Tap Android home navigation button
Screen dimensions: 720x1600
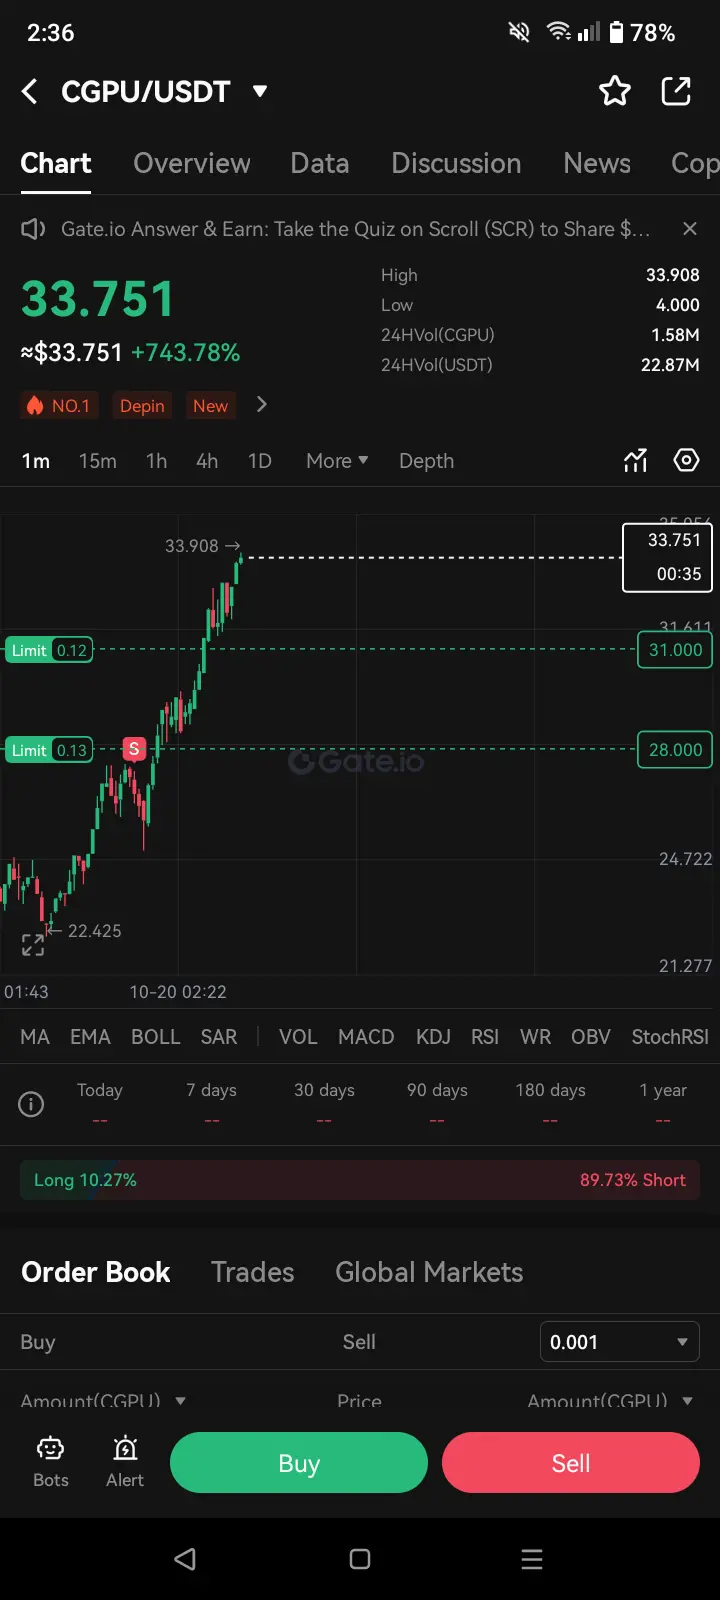(x=360, y=1559)
